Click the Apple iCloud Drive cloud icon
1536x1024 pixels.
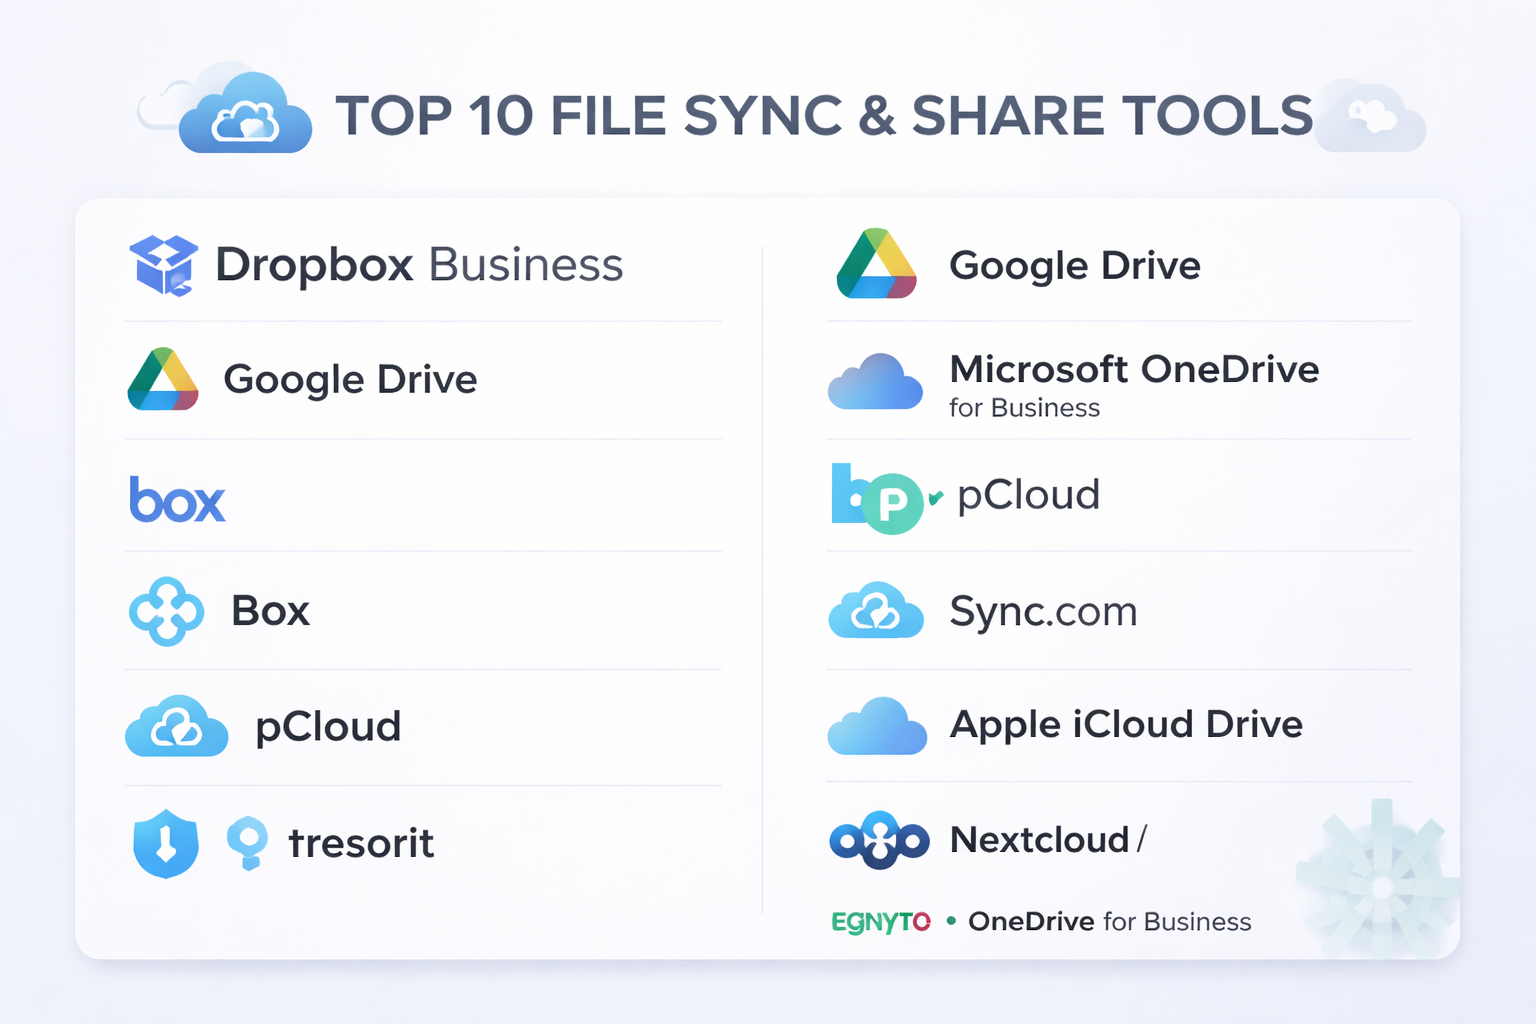tap(877, 726)
